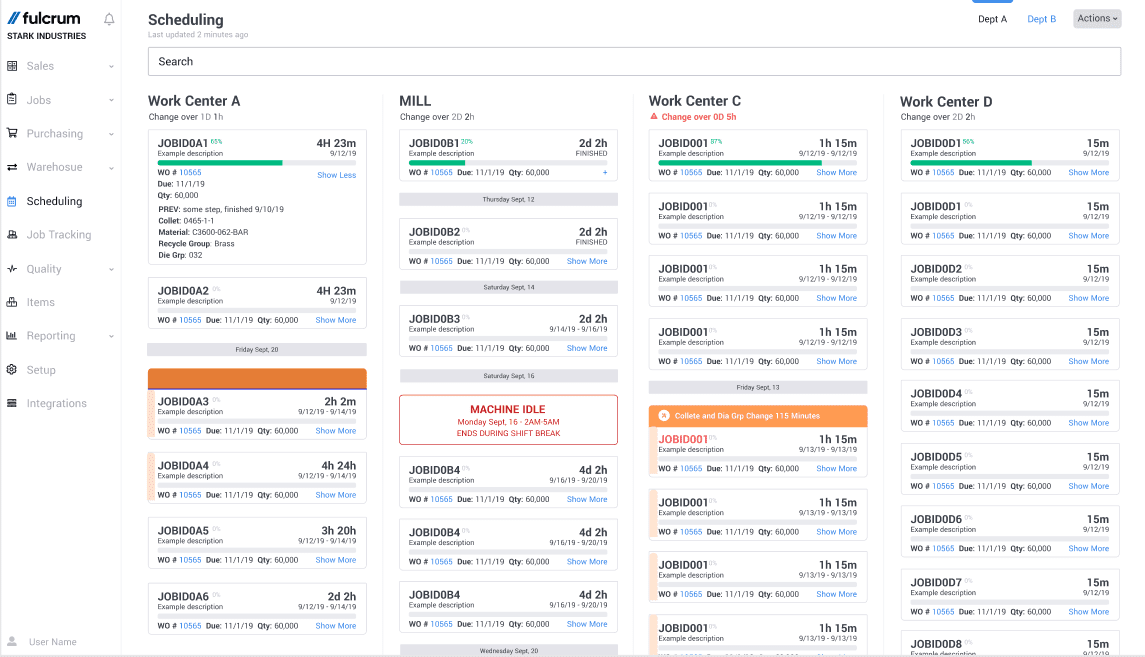Switch to the Dept B tab

1041,18
